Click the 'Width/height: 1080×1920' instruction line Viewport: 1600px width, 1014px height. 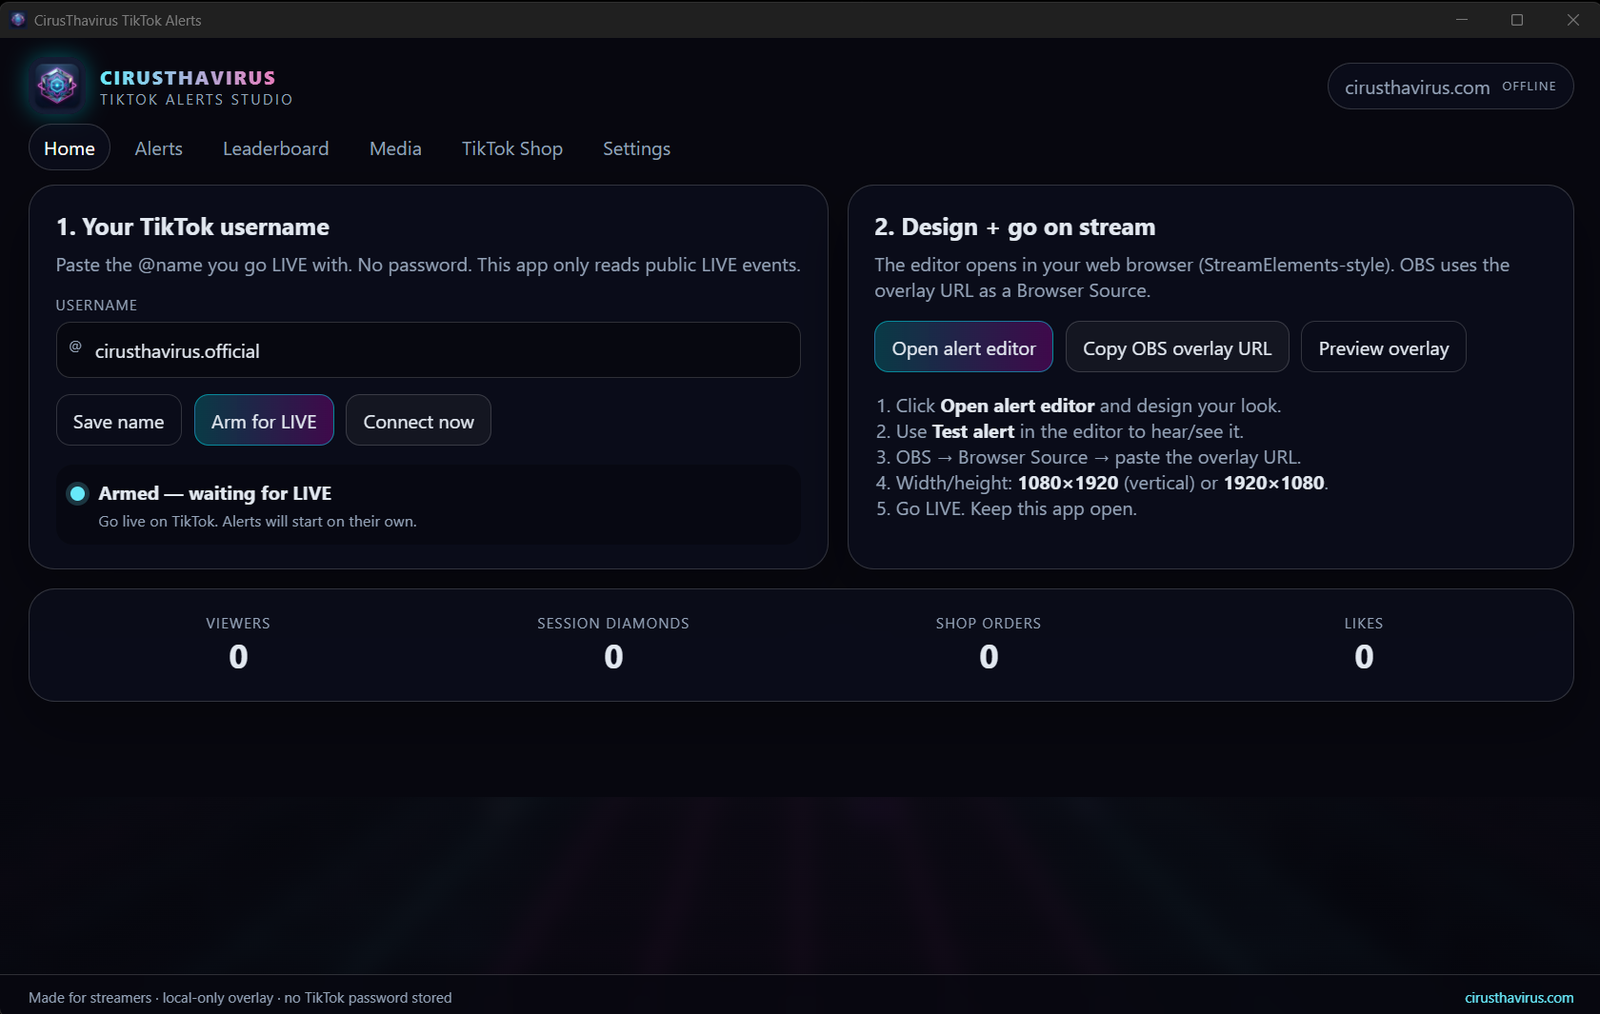pos(1101,483)
